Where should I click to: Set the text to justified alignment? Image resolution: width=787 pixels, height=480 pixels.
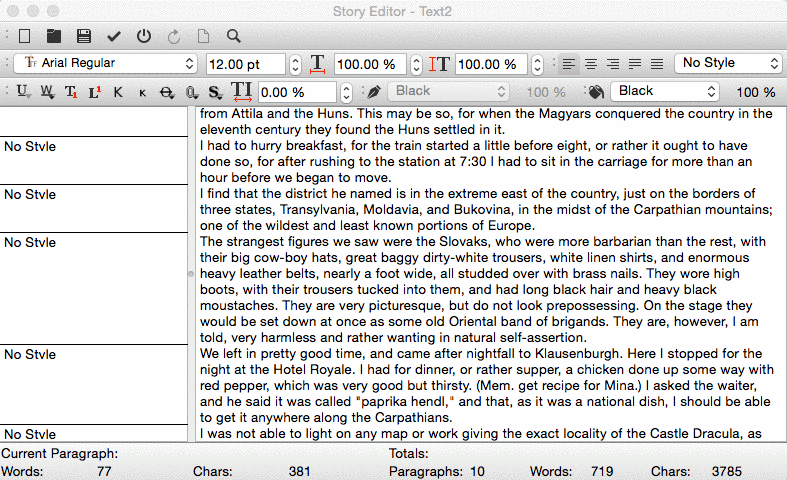635,64
